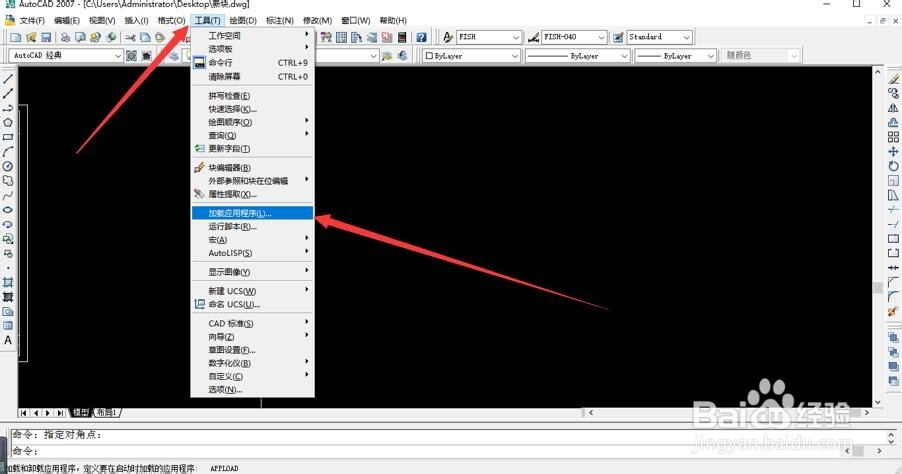Screen dimensions: 902x474
Task: Expand the 工作空间 submenu
Action: [x=253, y=35]
